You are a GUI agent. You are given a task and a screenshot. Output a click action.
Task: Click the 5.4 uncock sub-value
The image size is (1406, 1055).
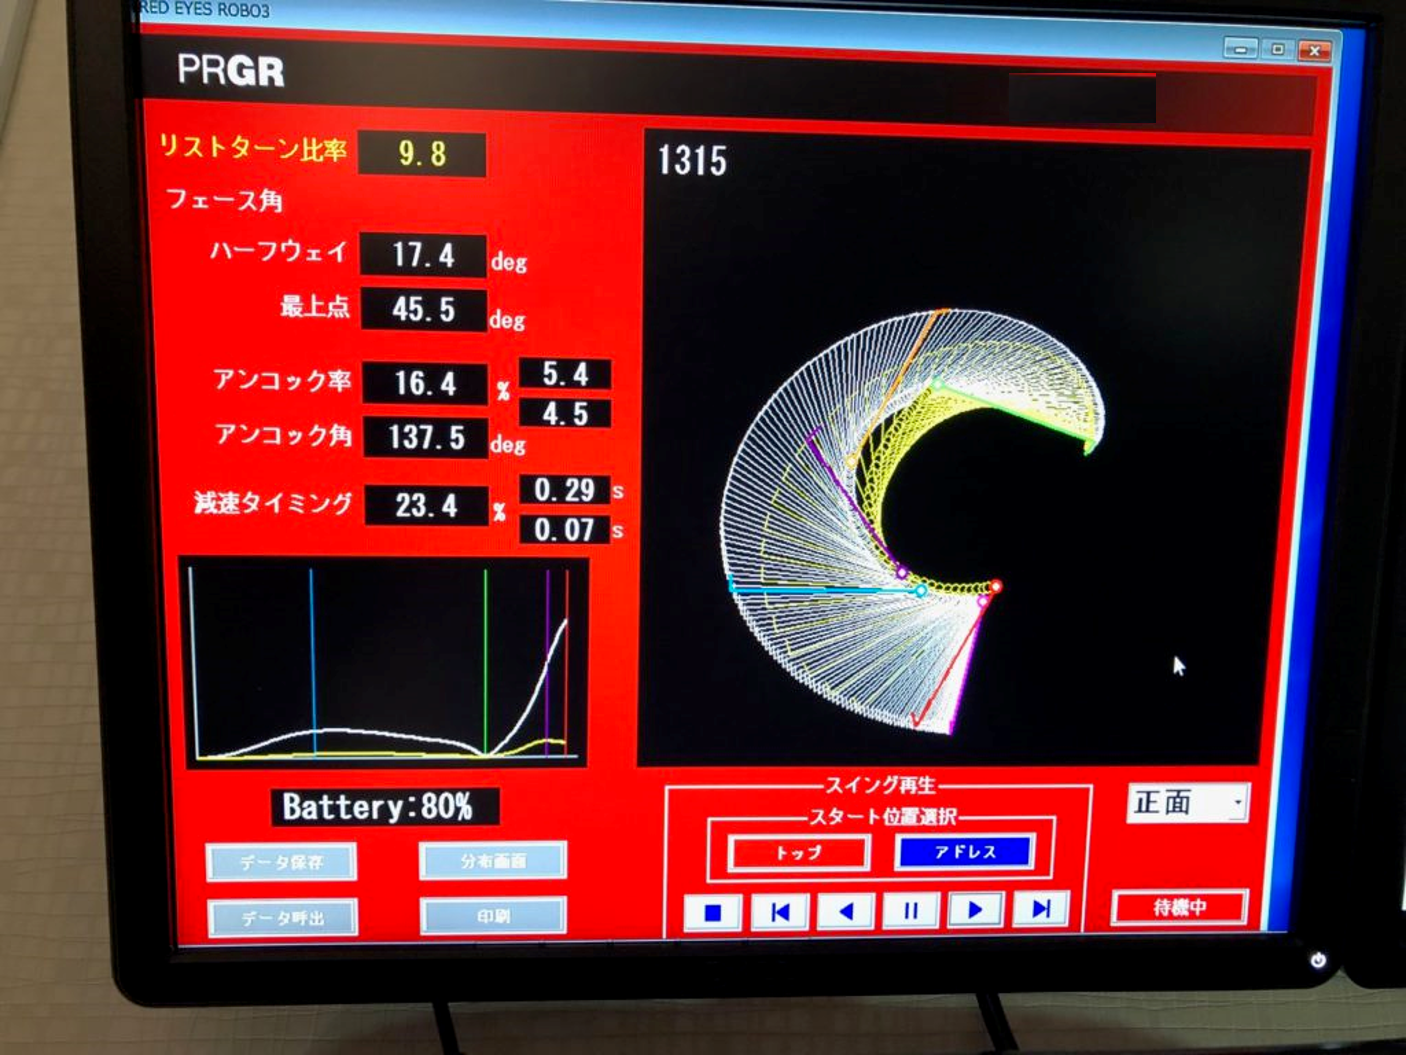pos(565,374)
